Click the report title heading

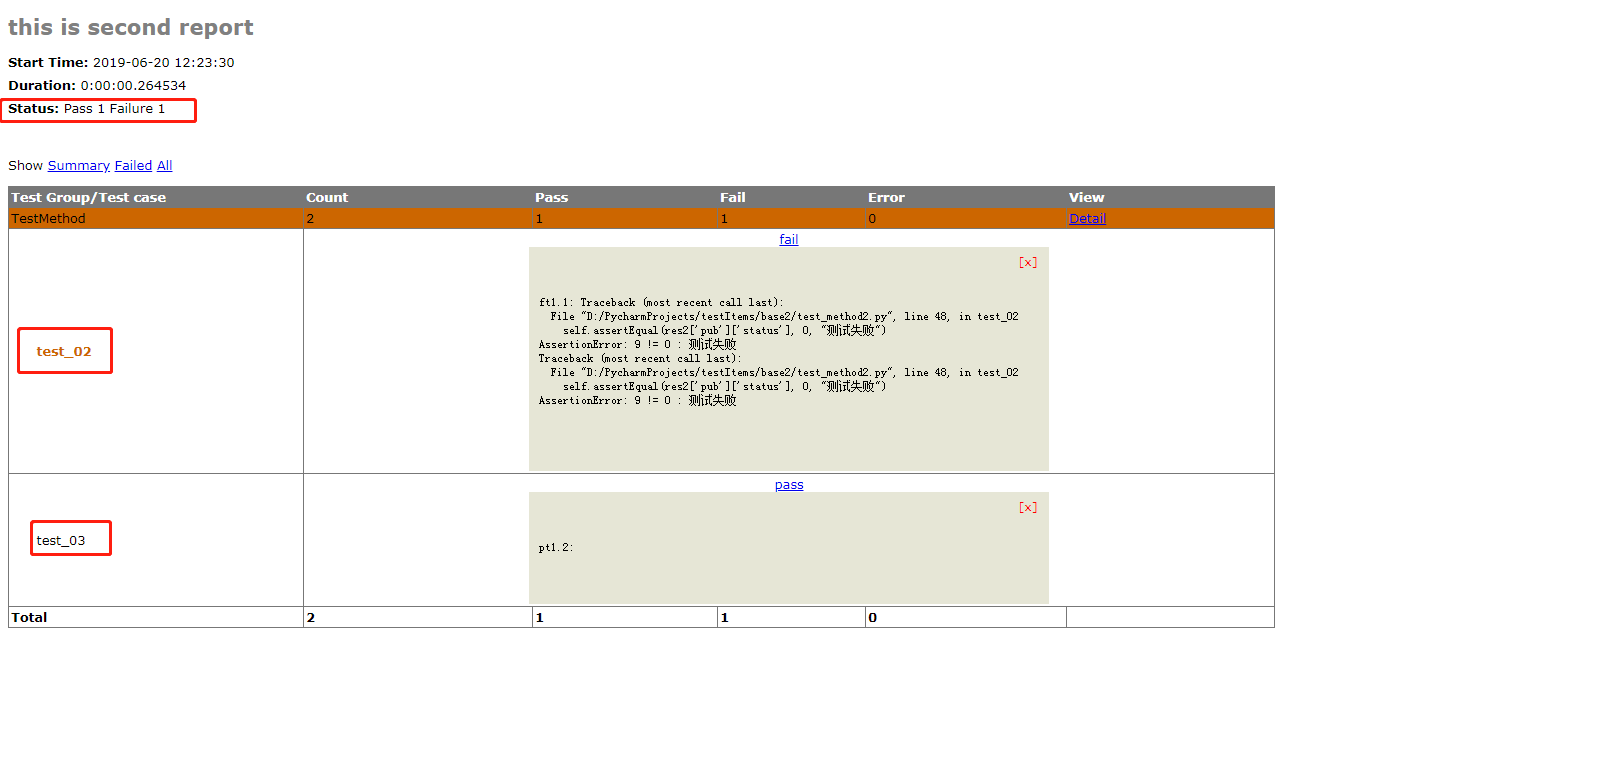tap(131, 27)
